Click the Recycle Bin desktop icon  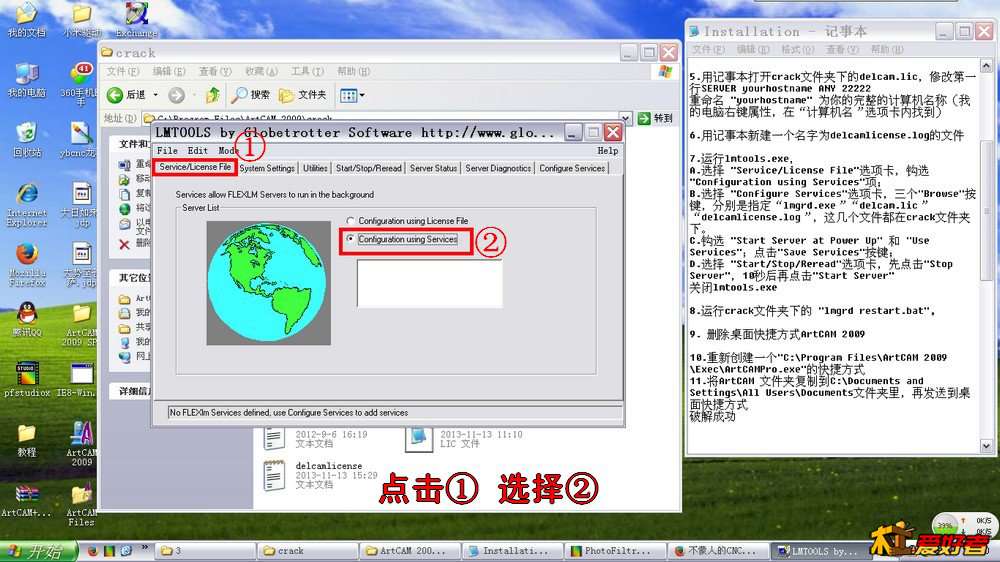pos(26,140)
